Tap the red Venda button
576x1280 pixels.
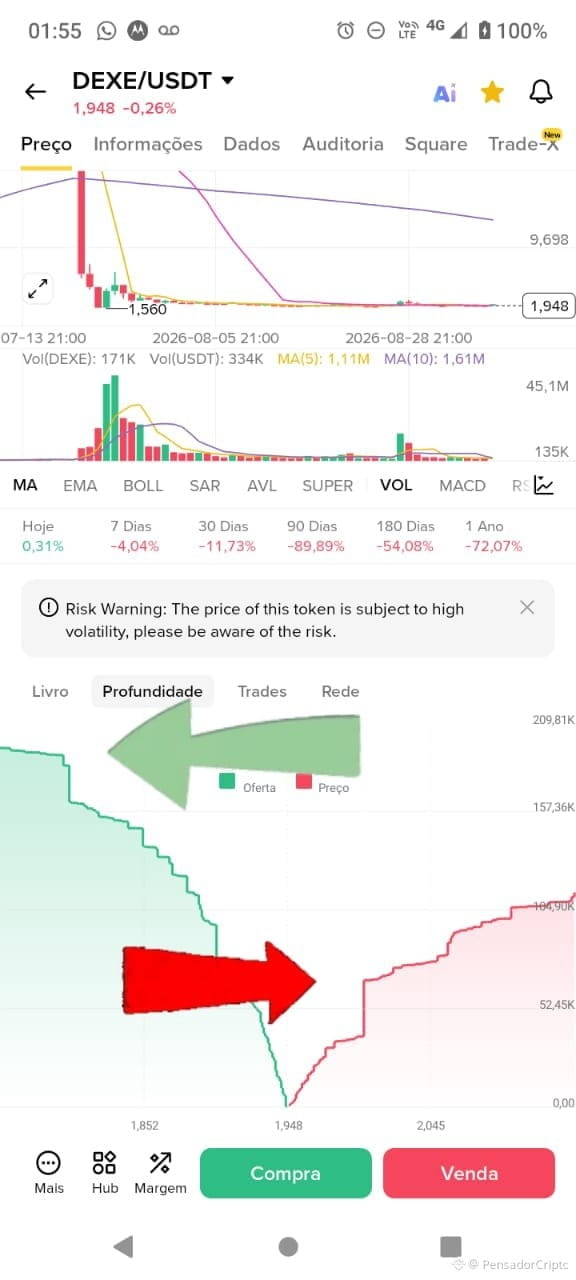[469, 1173]
